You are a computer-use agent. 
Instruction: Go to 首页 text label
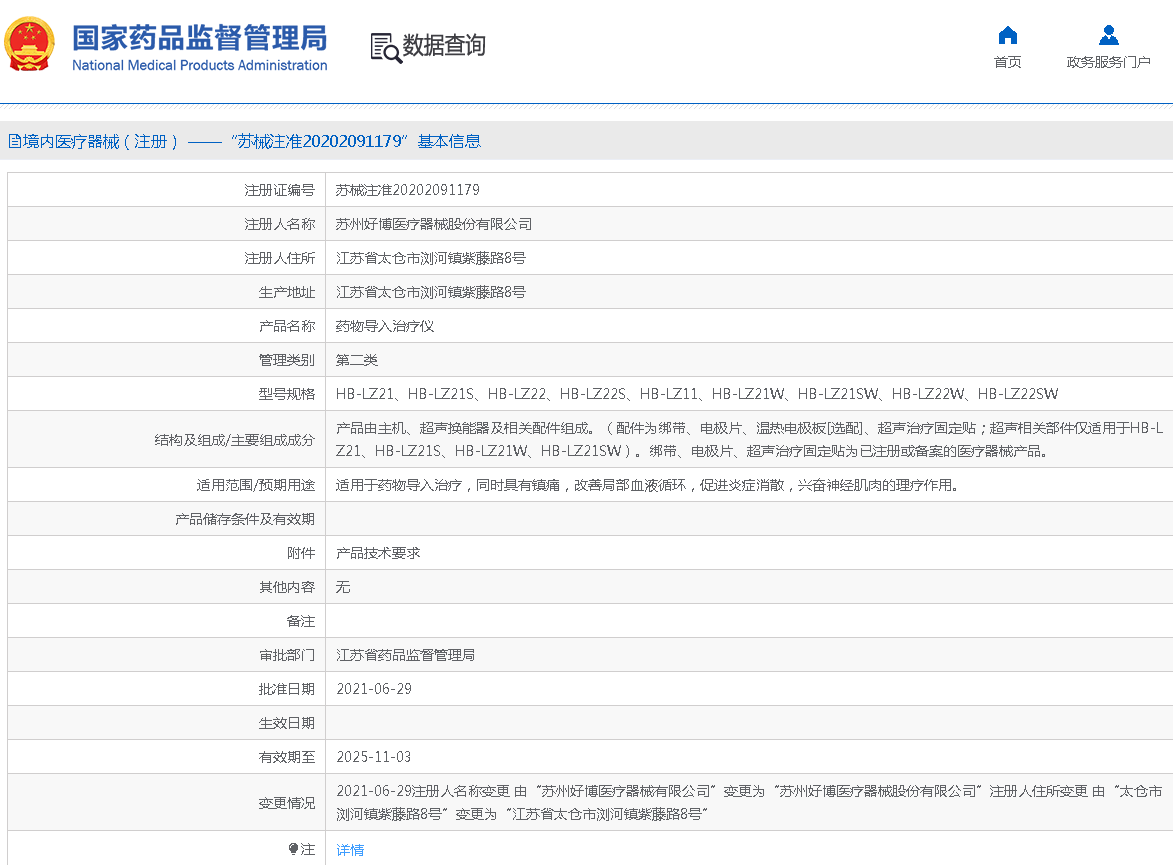click(1007, 63)
